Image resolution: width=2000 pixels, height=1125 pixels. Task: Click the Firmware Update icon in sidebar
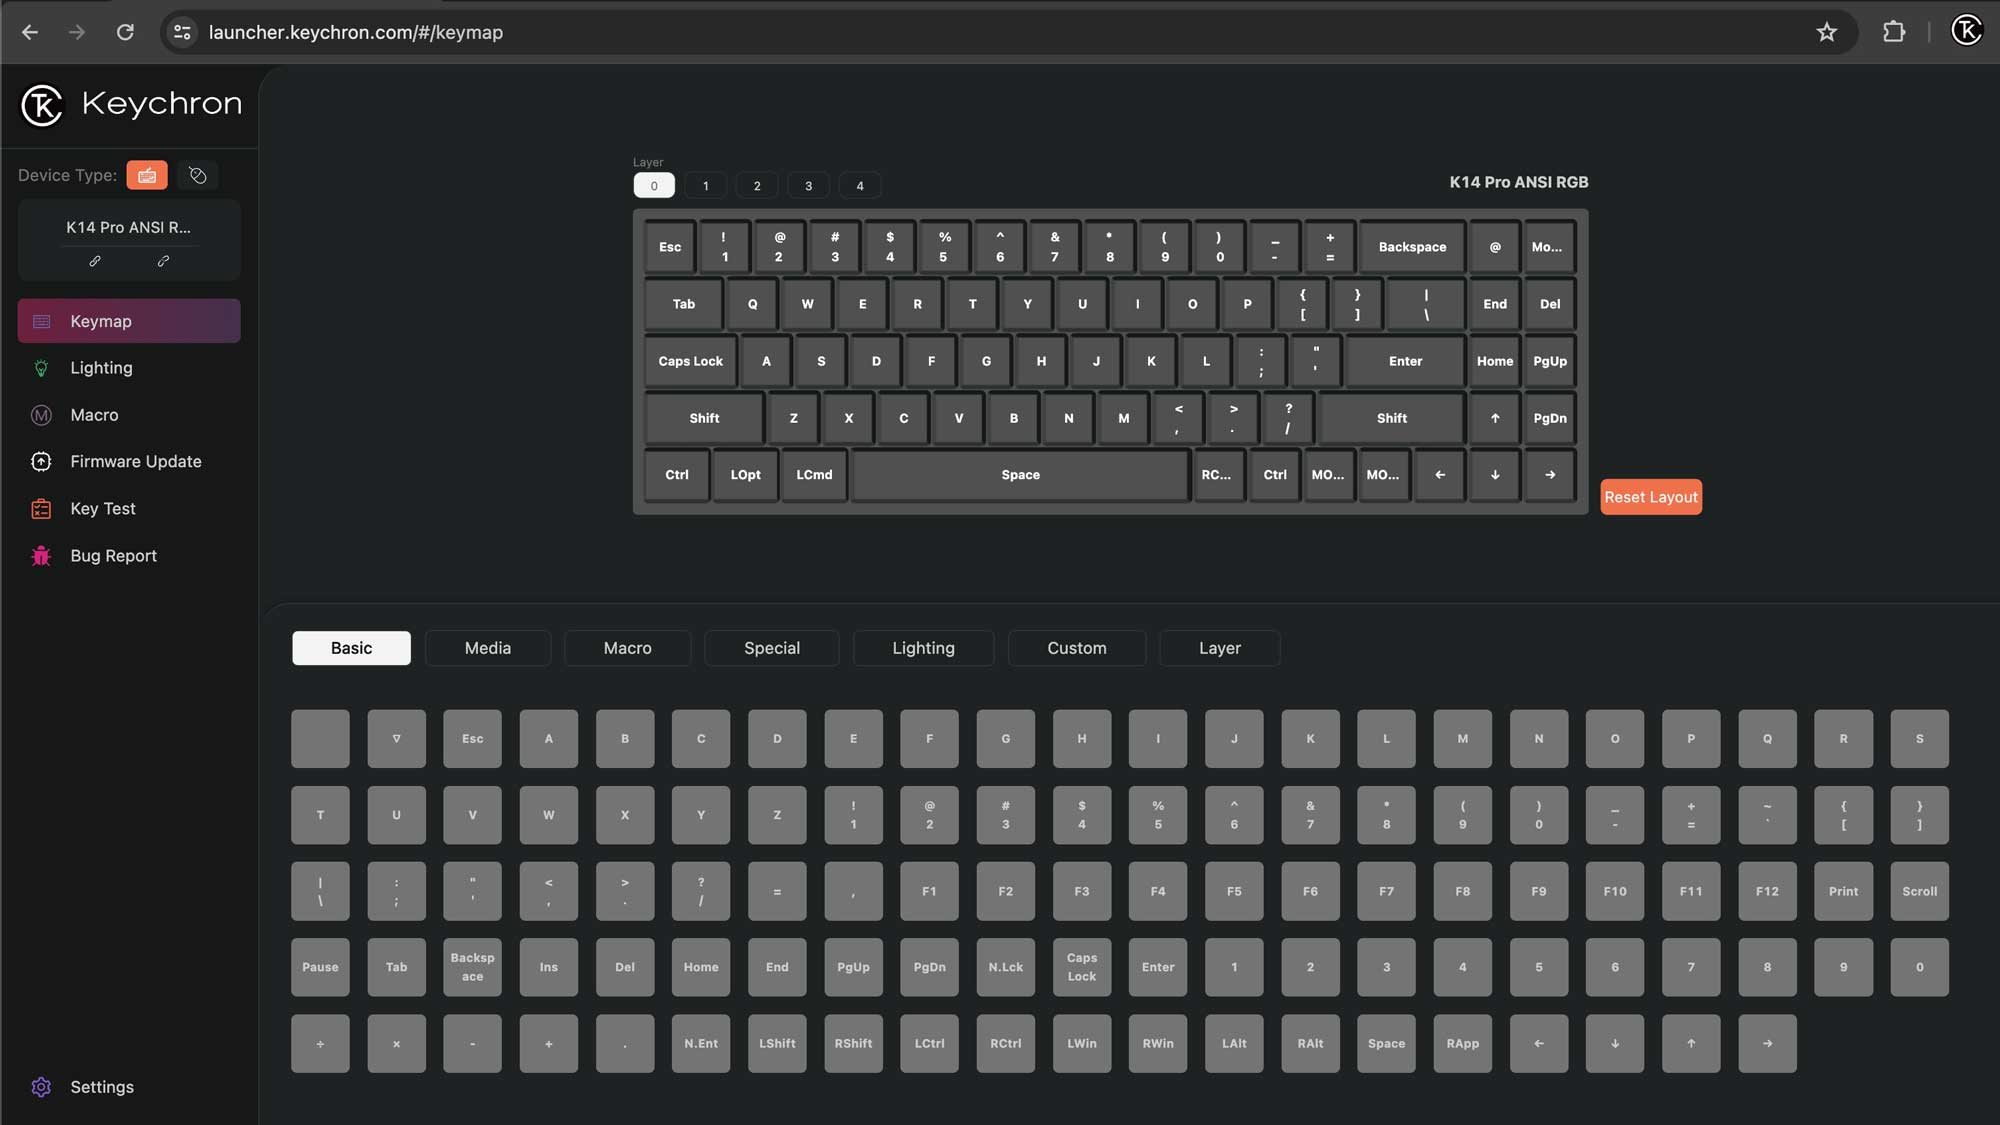[40, 460]
